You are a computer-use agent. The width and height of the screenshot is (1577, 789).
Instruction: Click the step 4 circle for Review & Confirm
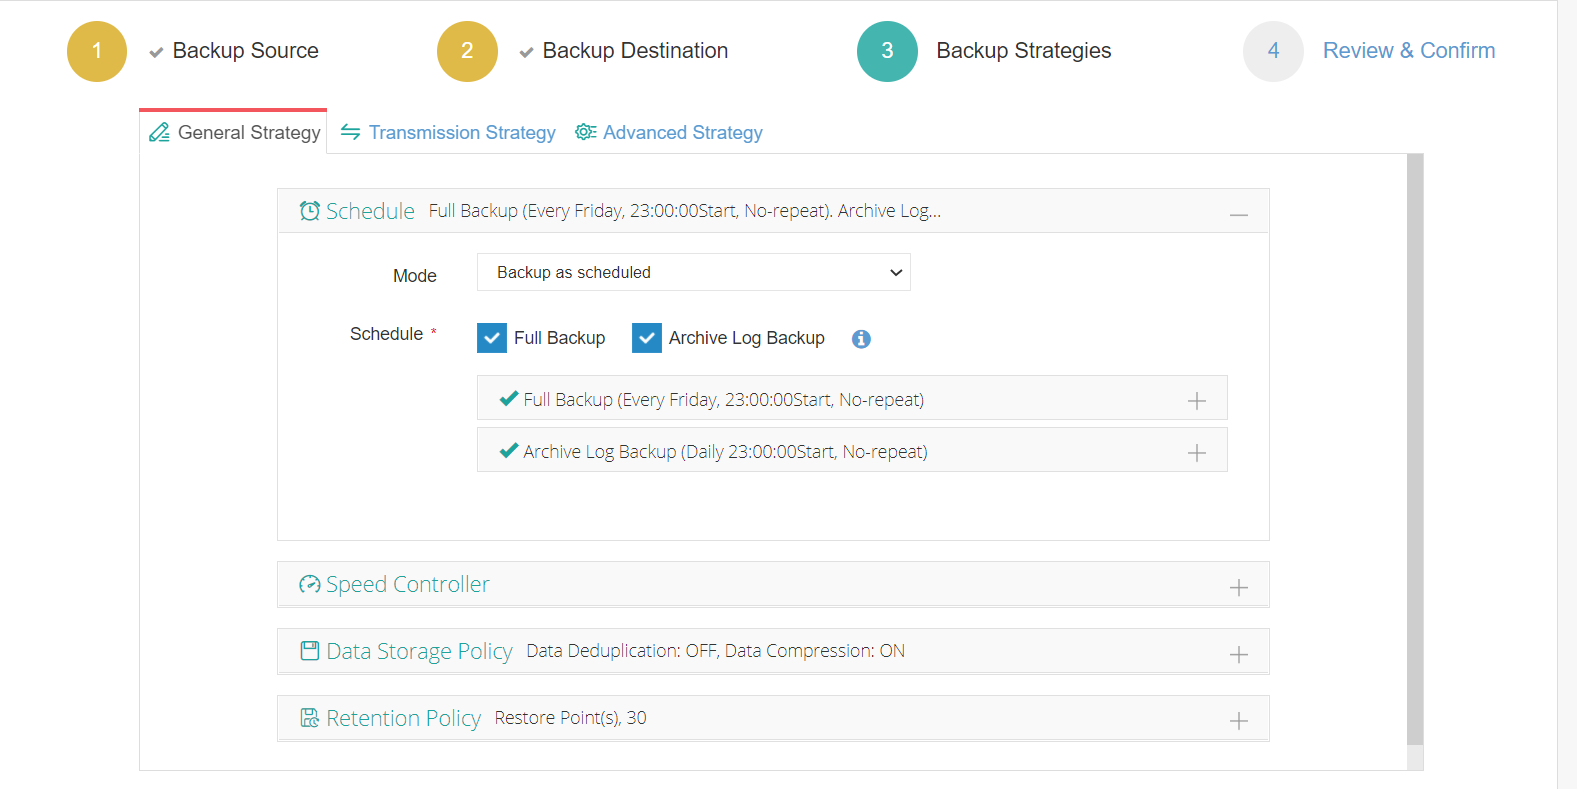coord(1273,51)
